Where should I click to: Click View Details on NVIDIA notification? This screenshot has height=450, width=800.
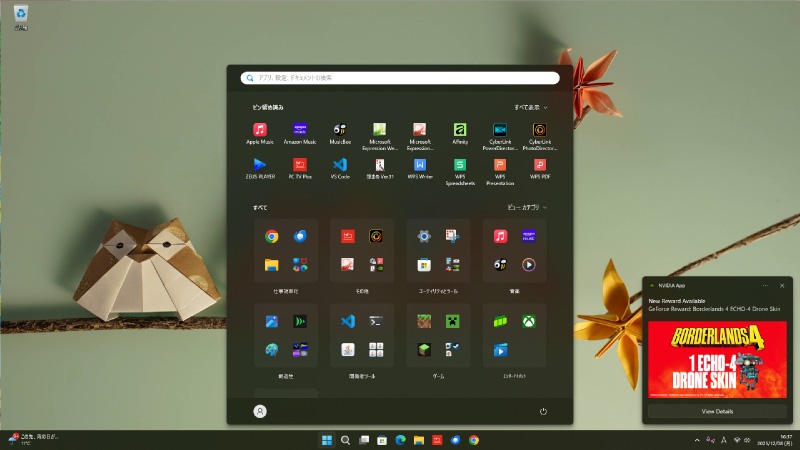point(717,411)
